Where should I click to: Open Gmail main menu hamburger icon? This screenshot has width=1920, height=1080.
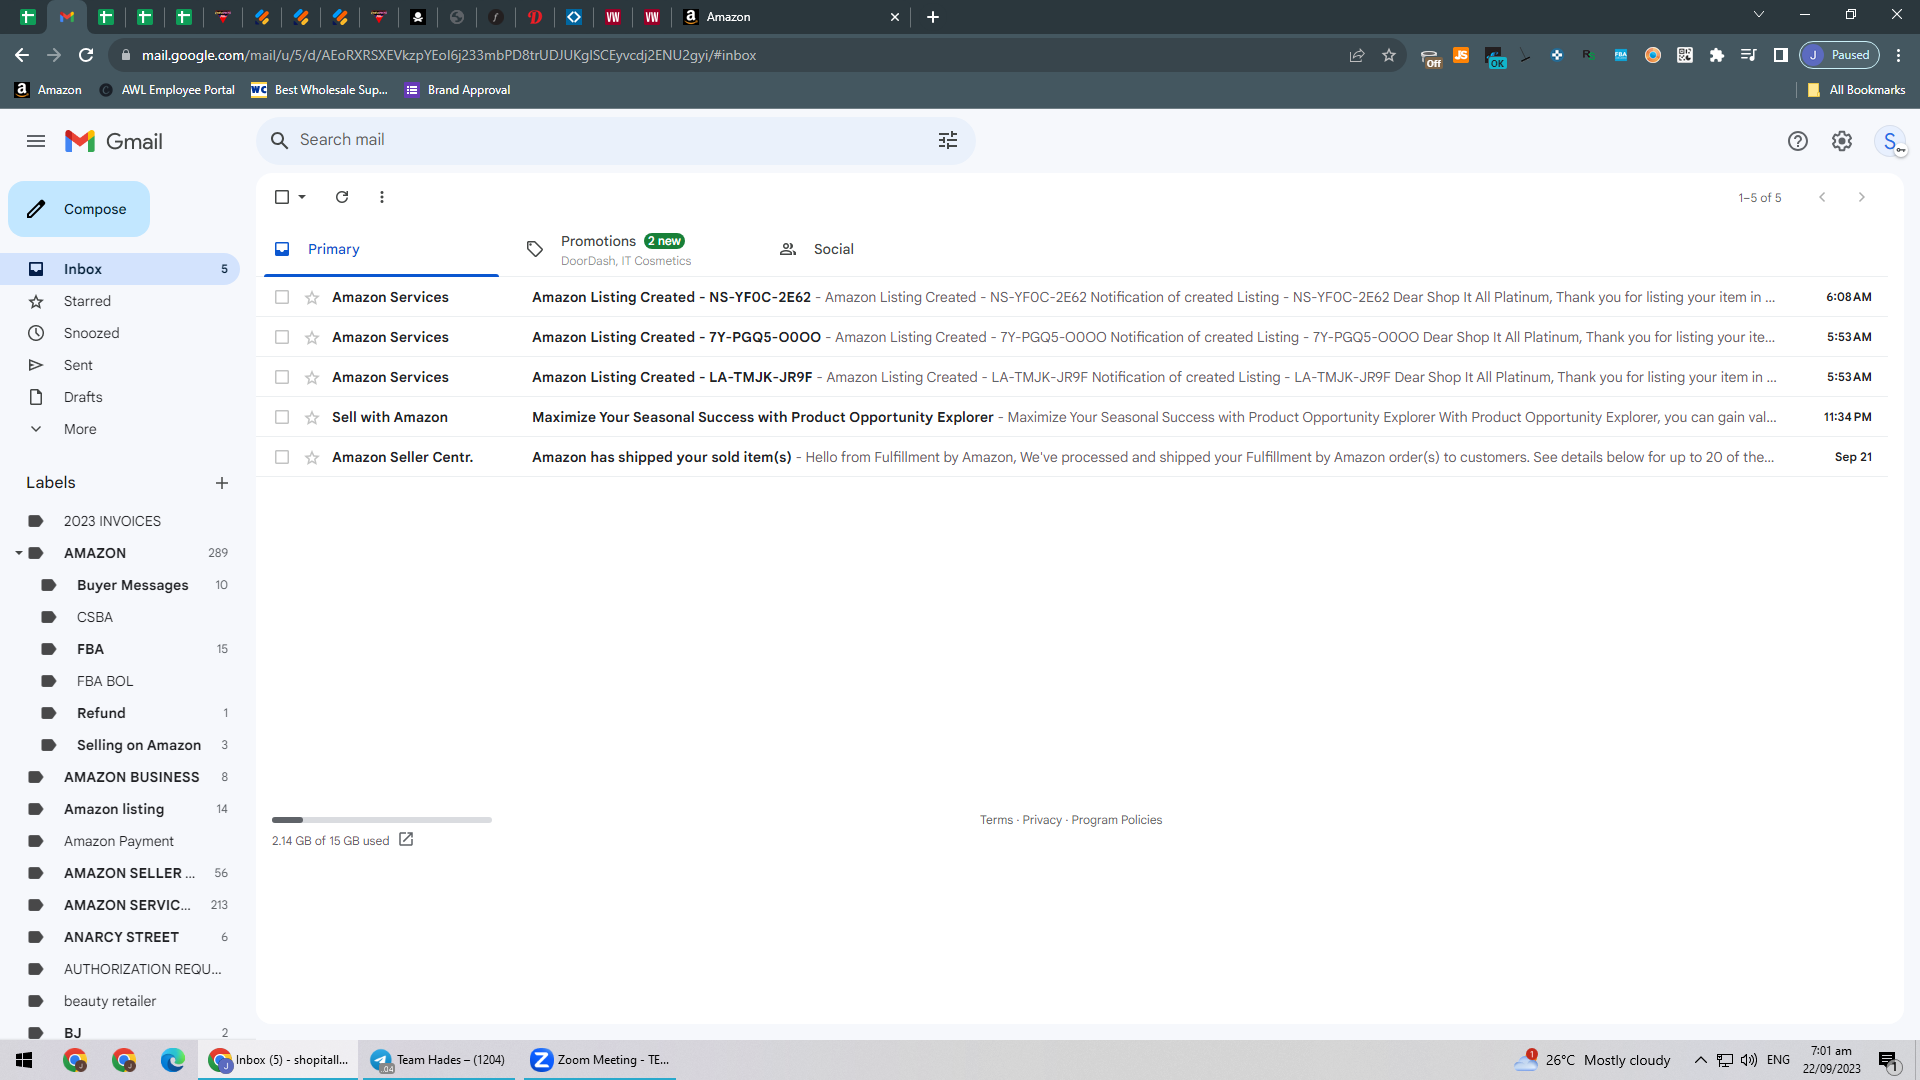point(36,141)
